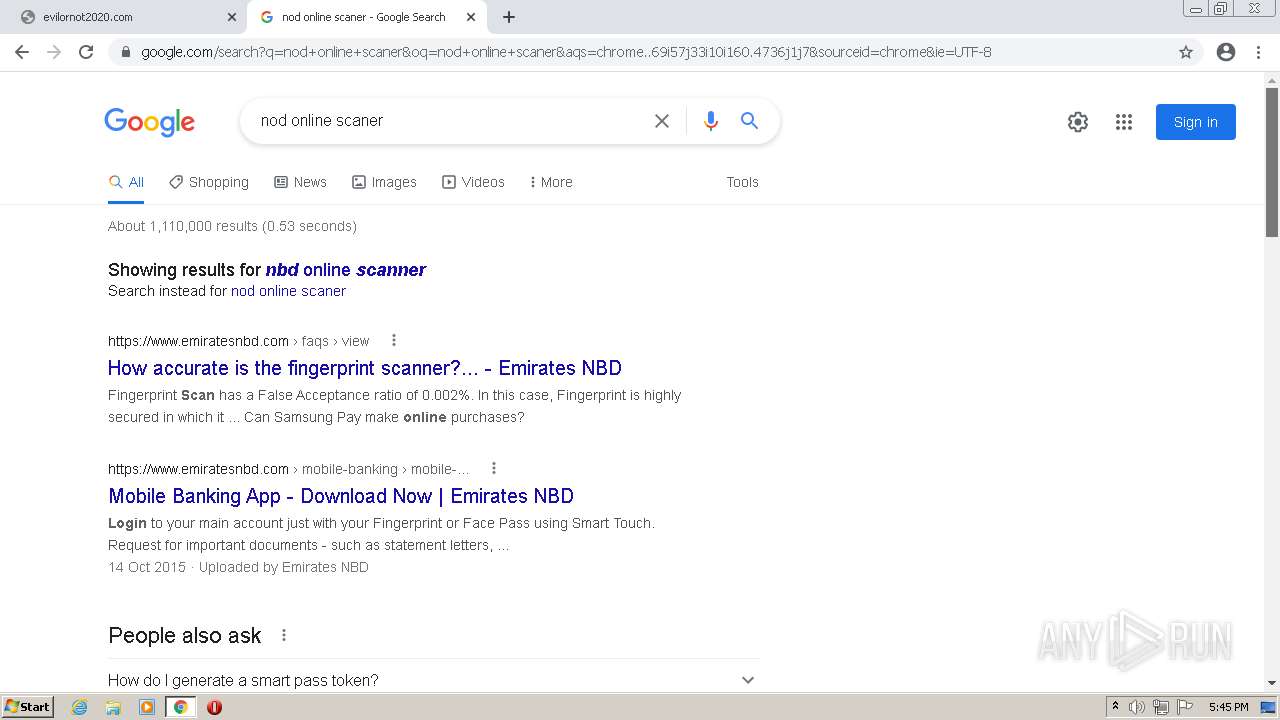Click the Sign in button

[x=1196, y=122]
